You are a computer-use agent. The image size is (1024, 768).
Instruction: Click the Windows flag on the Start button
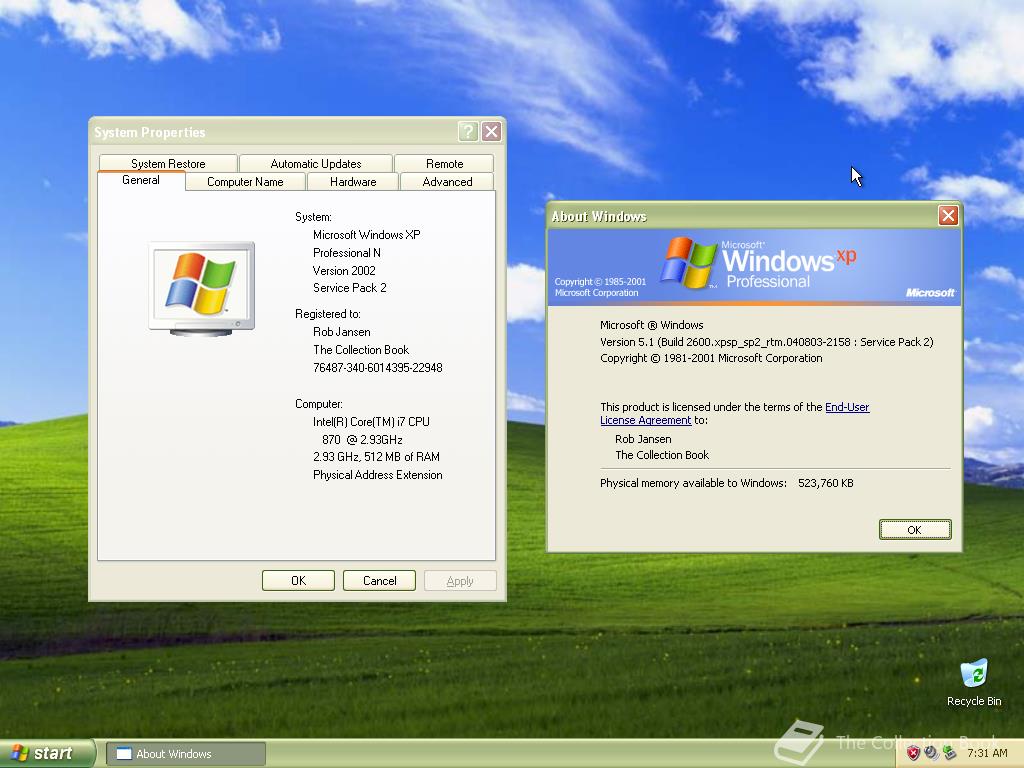point(20,753)
